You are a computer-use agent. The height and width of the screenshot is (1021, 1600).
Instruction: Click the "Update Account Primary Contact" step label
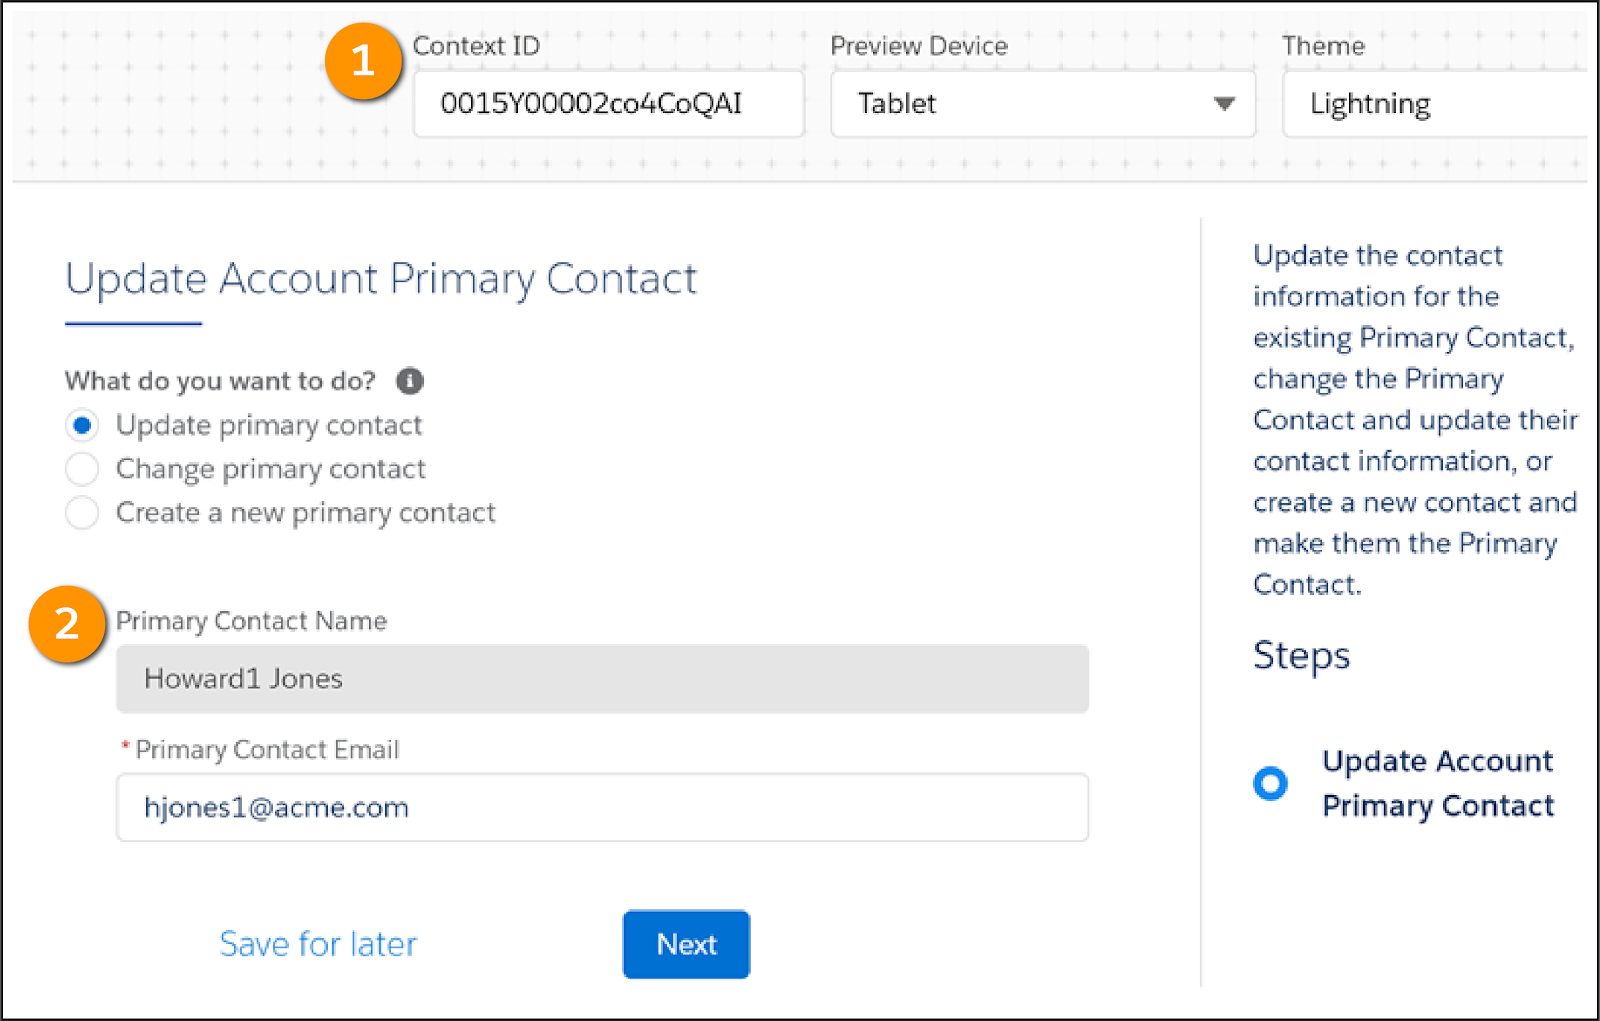(1437, 783)
